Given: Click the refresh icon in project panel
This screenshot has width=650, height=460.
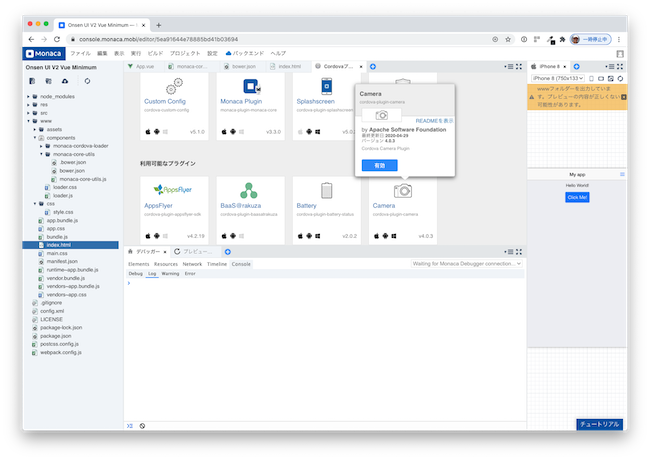Looking at the screenshot, I should coord(87,81).
